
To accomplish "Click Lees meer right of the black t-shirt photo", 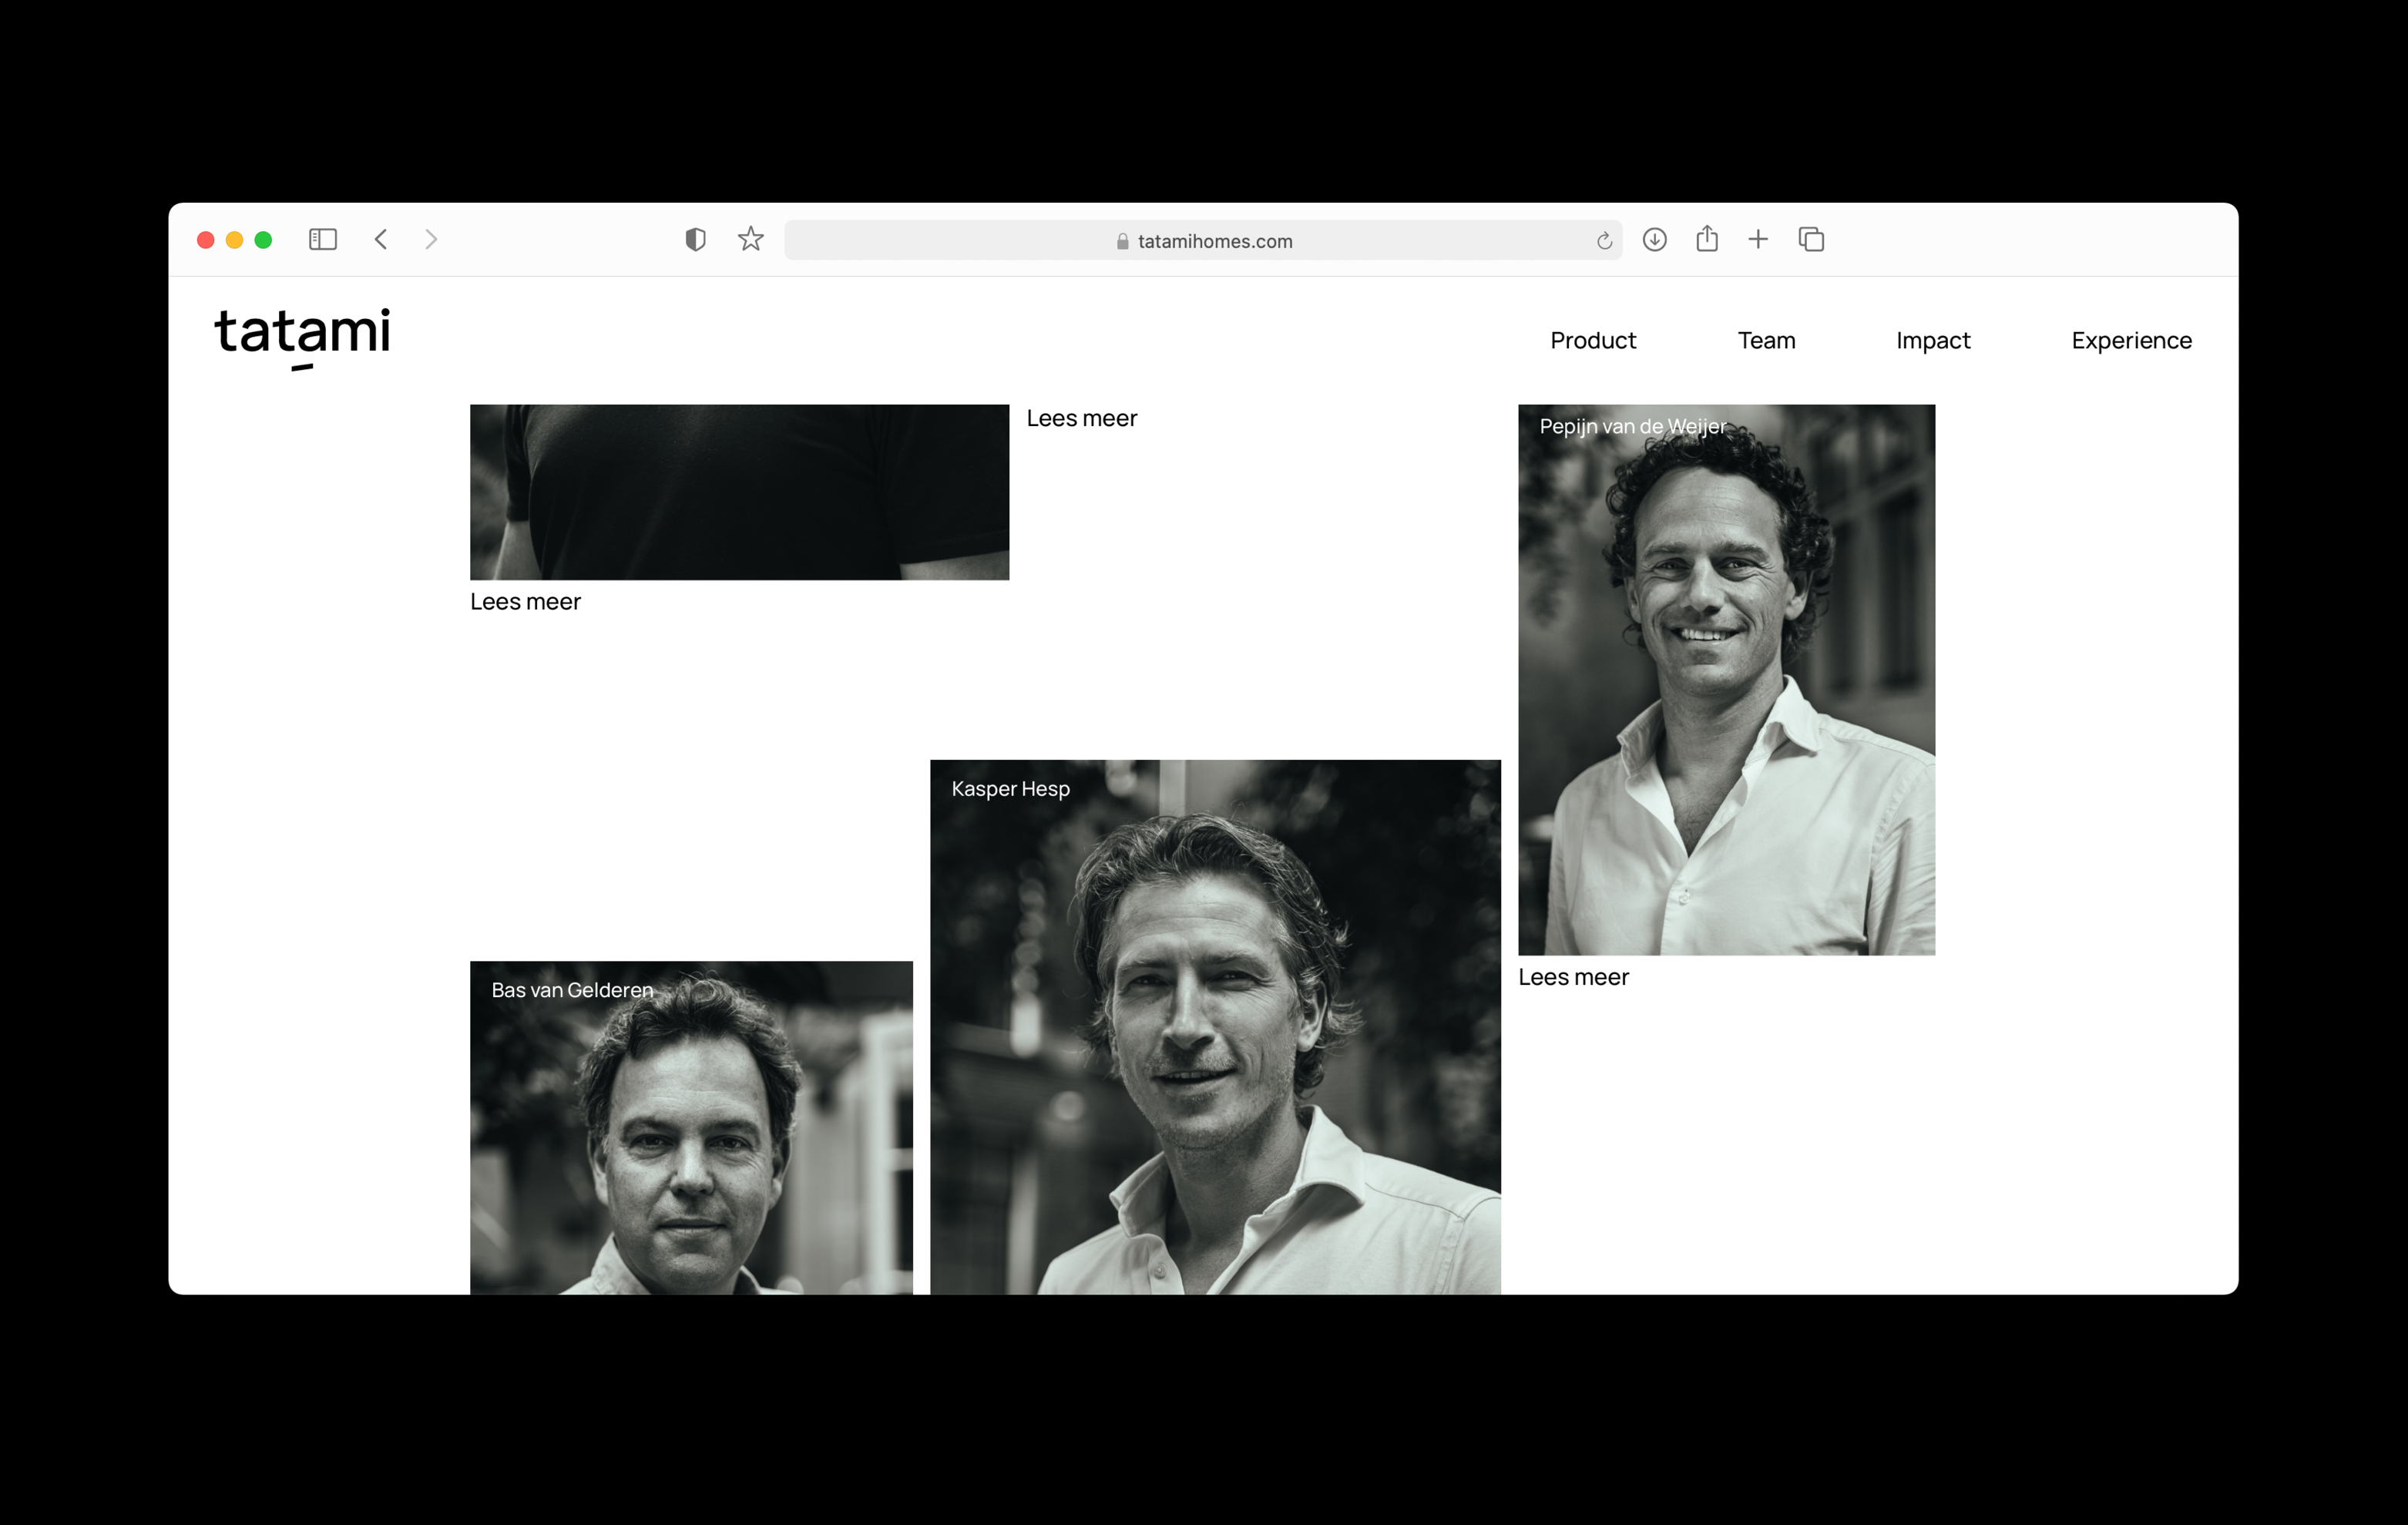I will tap(1082, 418).
